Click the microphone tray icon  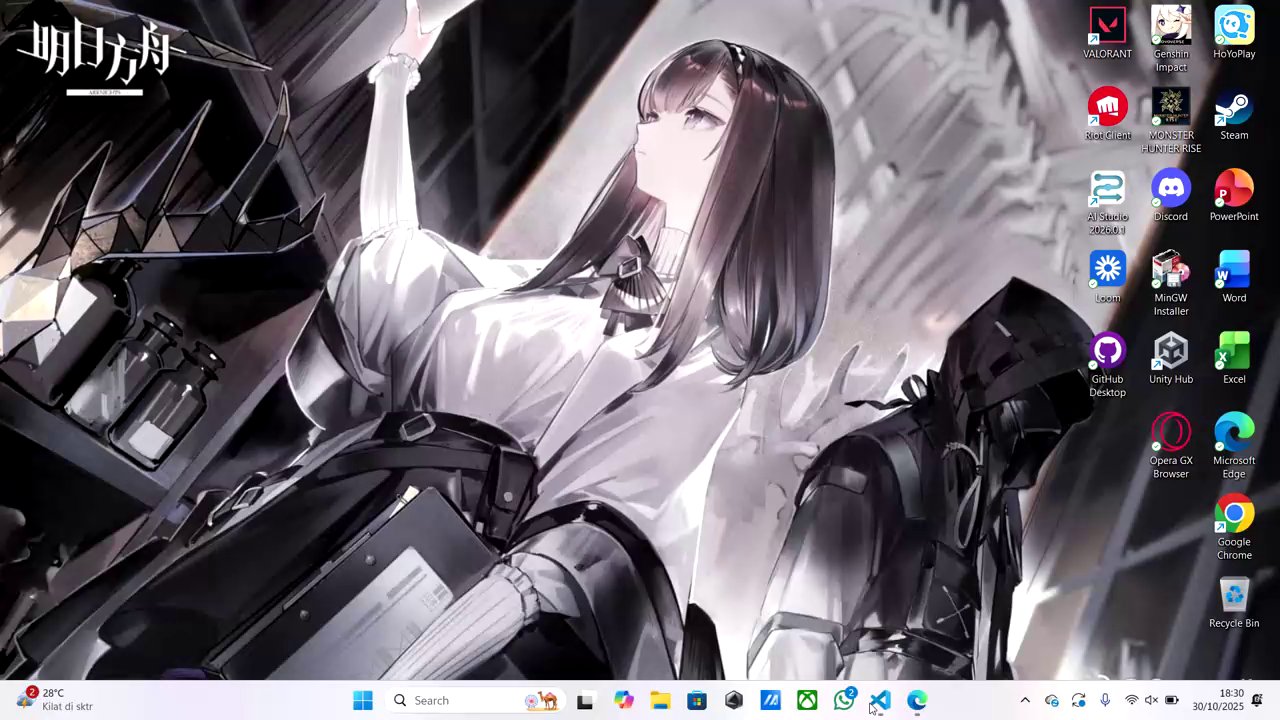coord(1105,701)
